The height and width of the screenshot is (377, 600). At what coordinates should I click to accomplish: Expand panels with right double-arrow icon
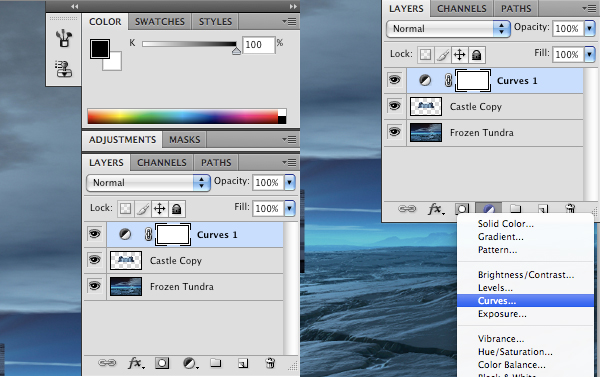[x=293, y=6]
